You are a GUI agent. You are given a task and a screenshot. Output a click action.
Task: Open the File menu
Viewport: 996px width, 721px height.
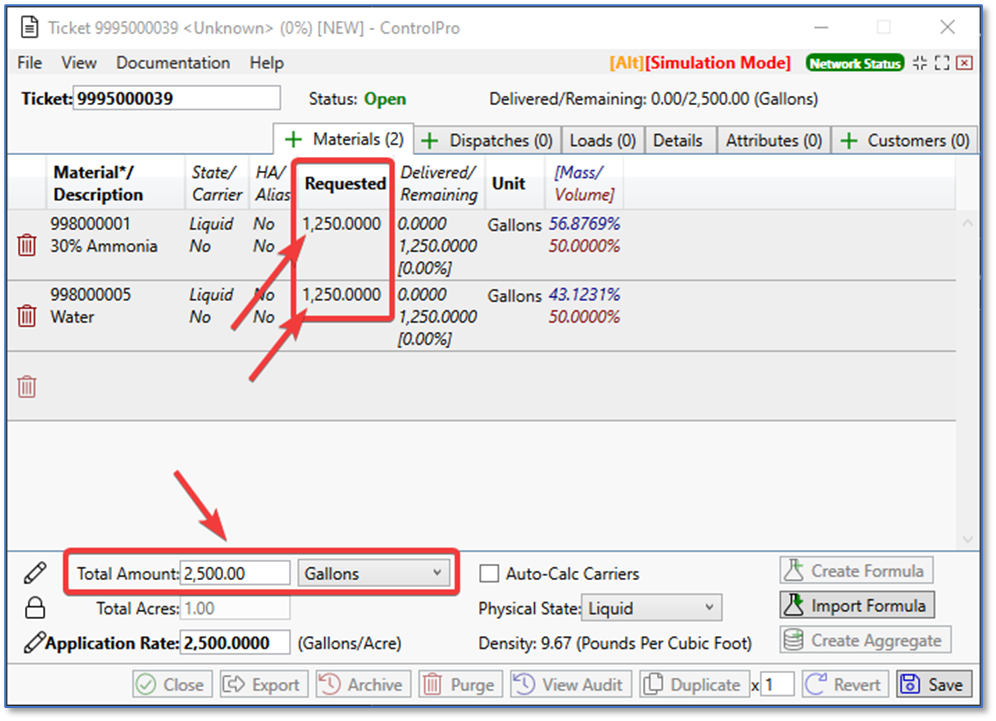point(30,63)
